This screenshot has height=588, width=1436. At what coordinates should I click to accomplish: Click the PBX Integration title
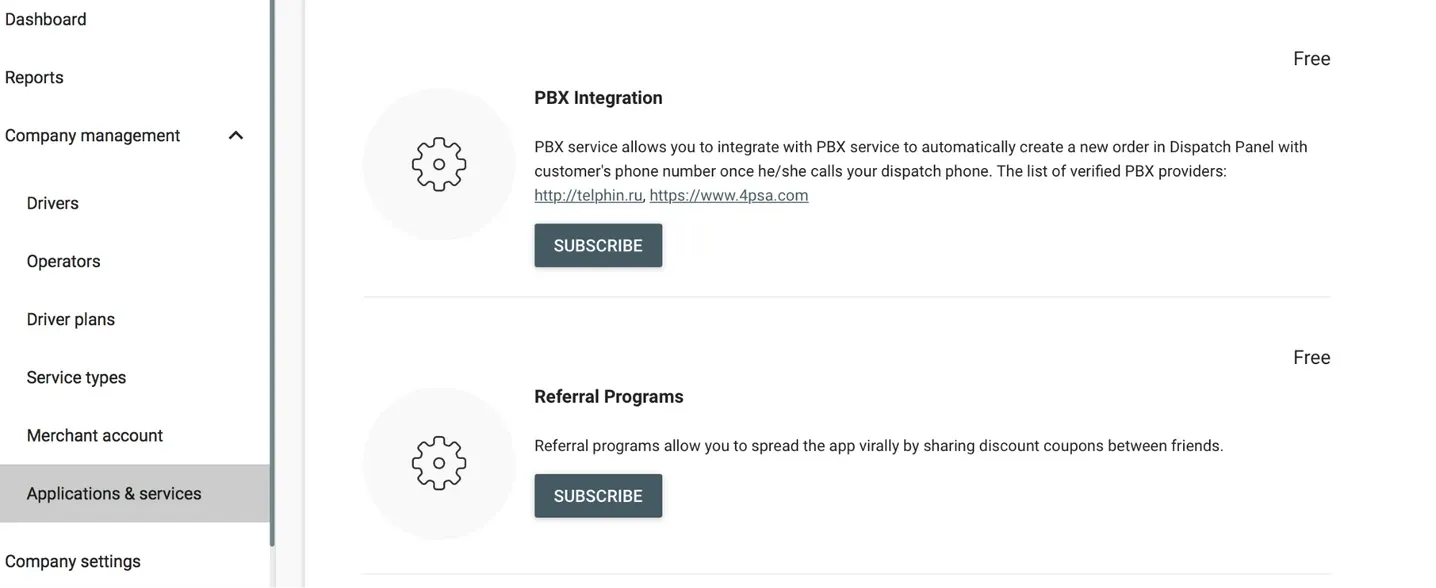point(598,98)
